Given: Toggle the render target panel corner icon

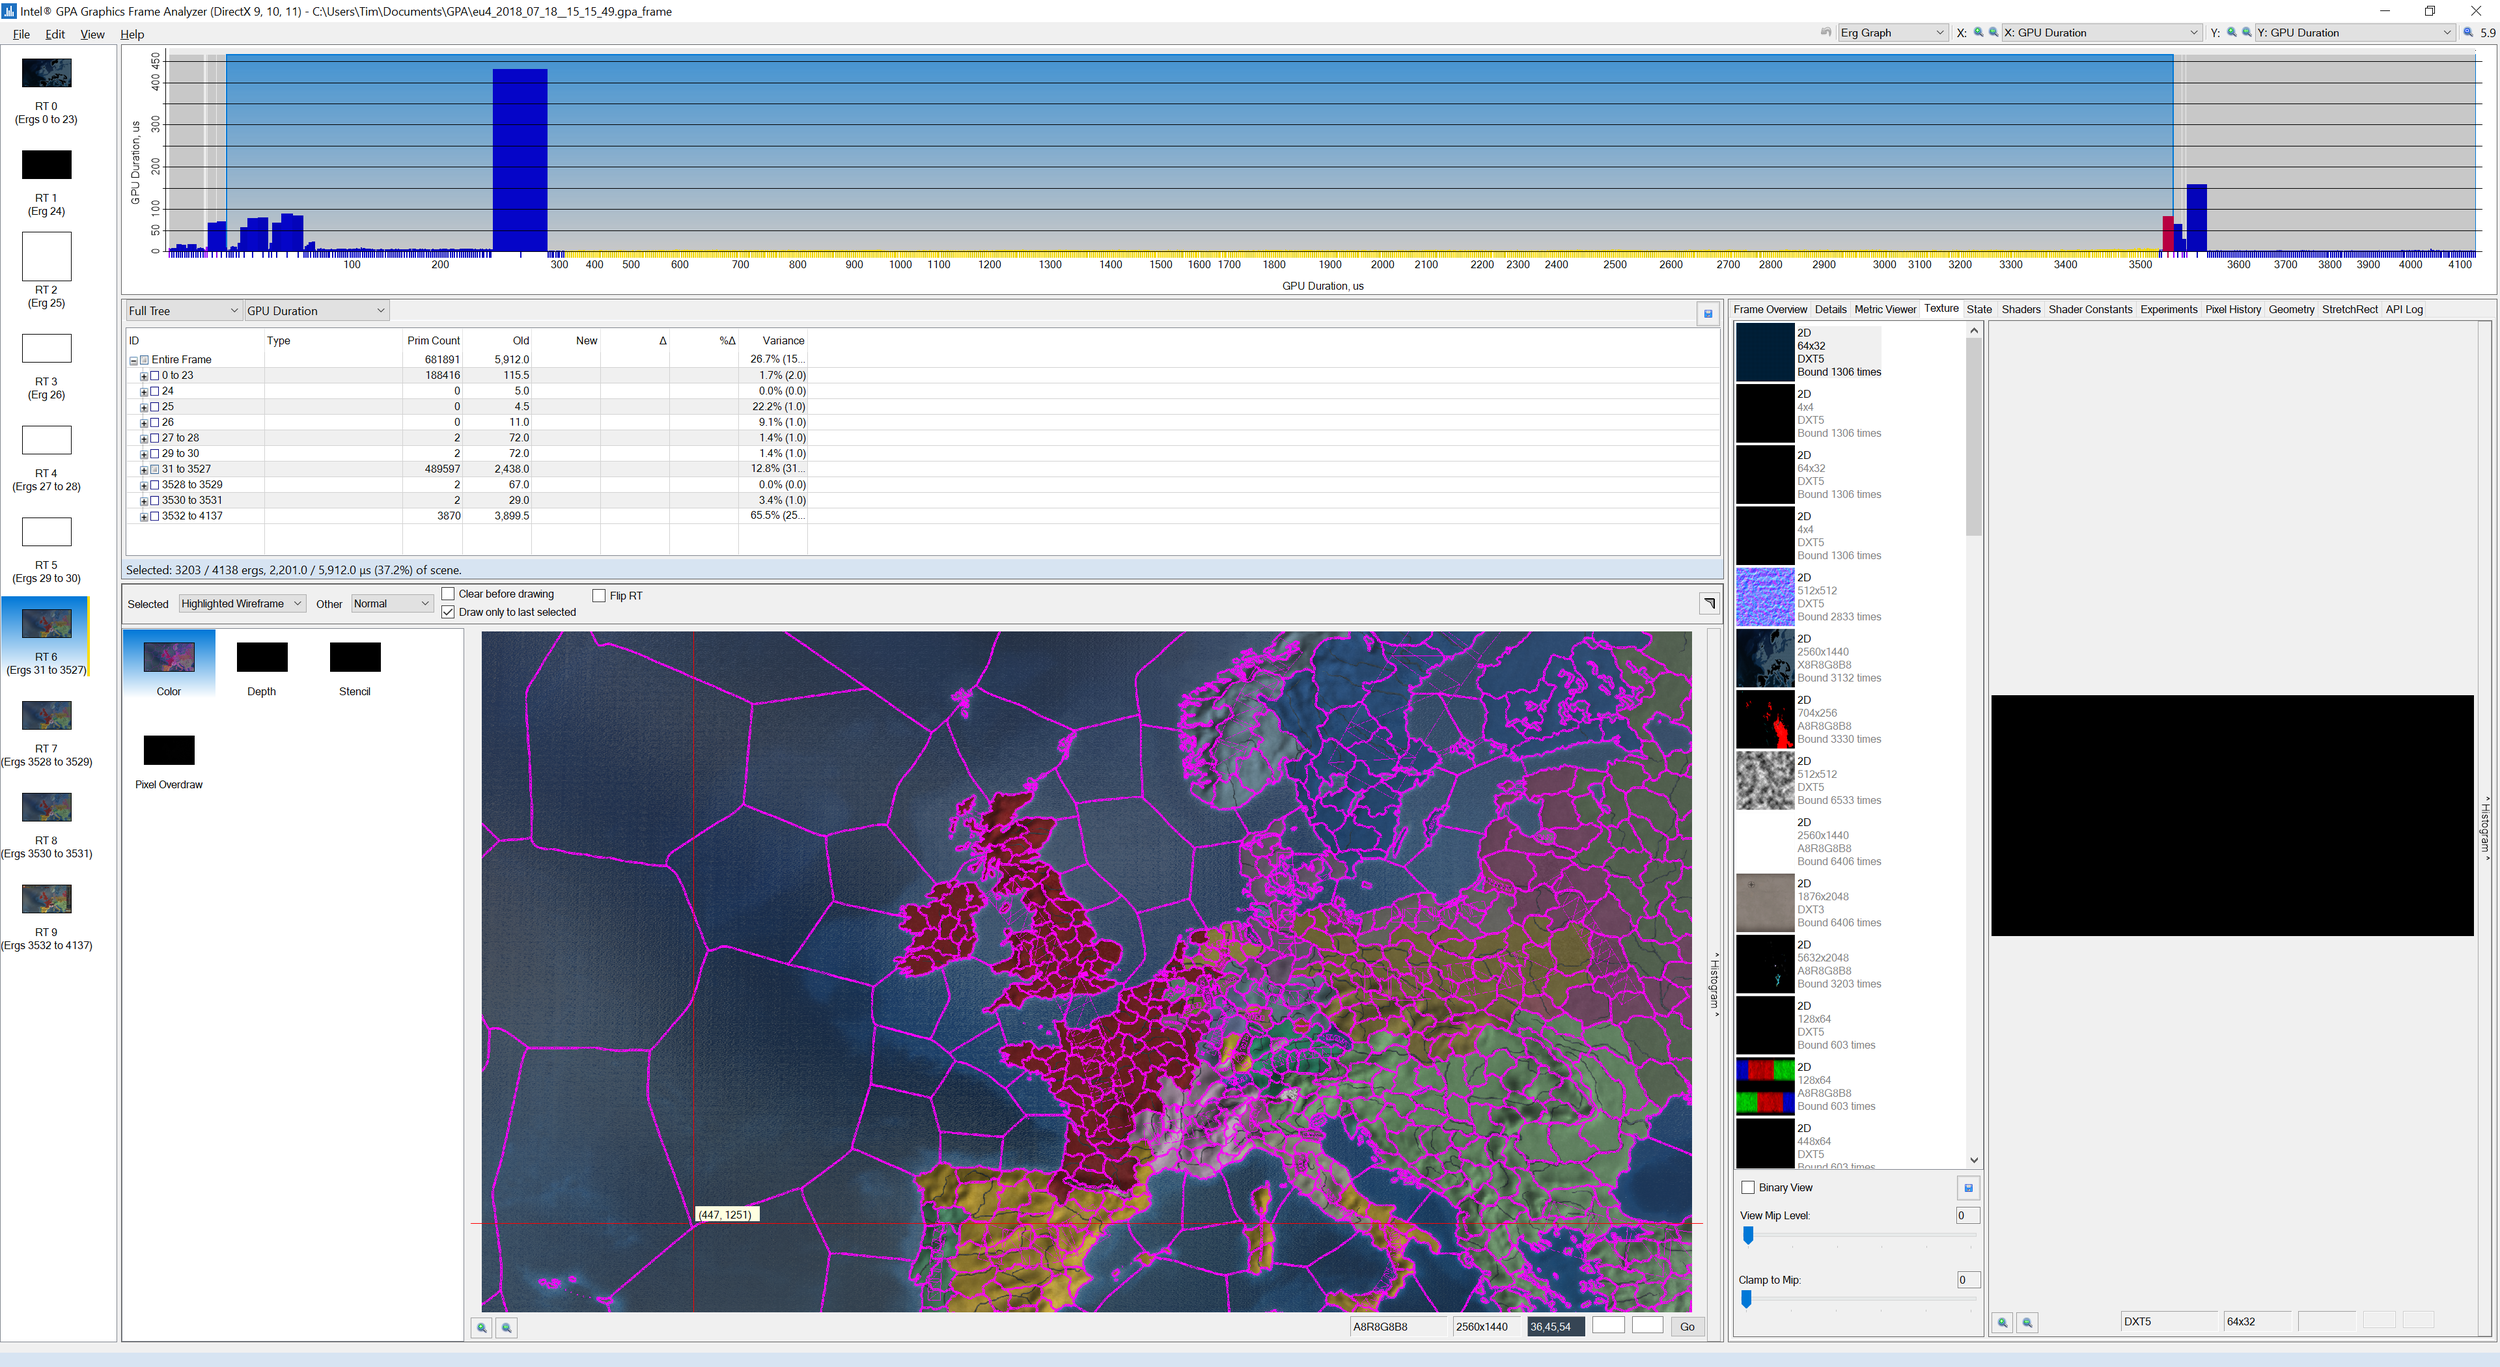Looking at the screenshot, I should (x=1709, y=603).
